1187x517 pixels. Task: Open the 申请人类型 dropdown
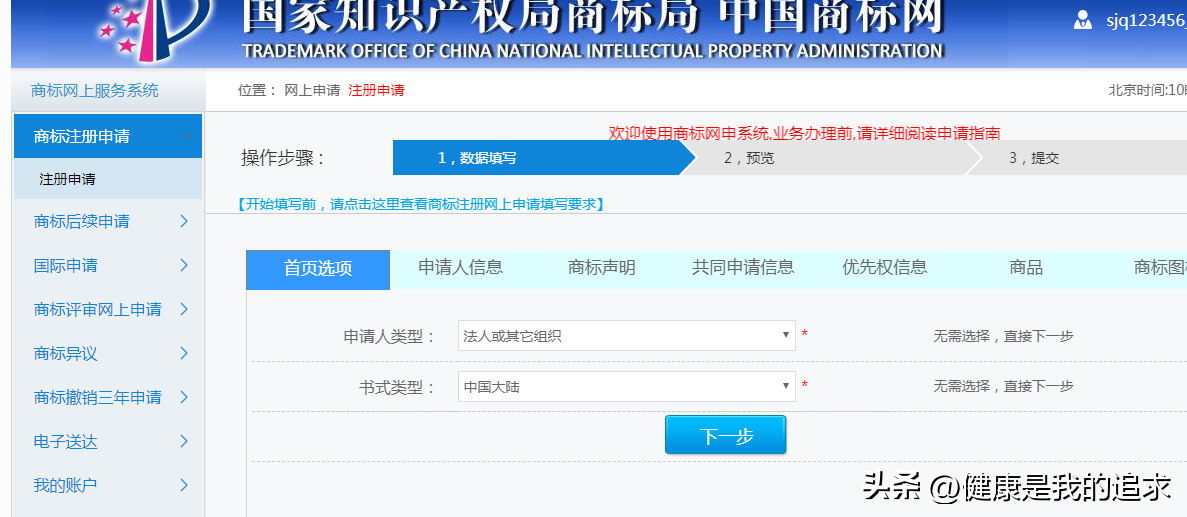tap(626, 336)
